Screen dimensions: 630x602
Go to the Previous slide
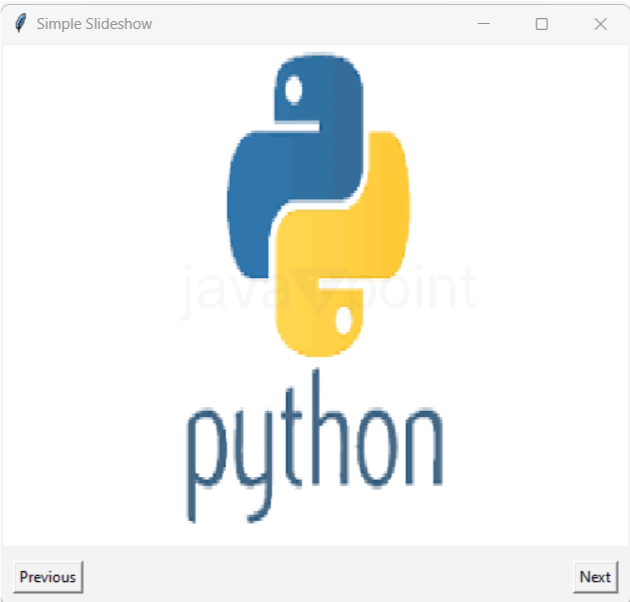[x=48, y=577]
